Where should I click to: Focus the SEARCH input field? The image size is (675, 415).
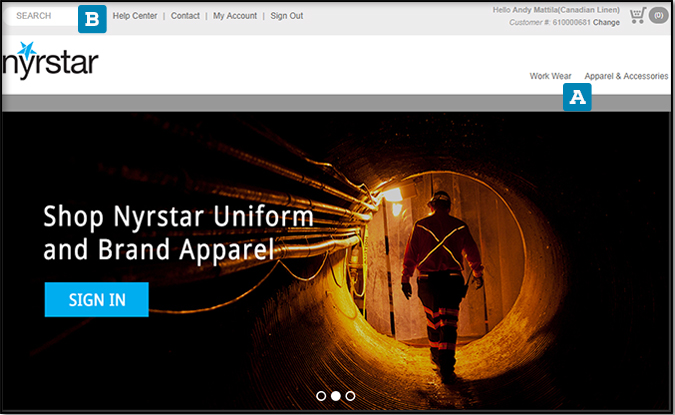(40, 16)
